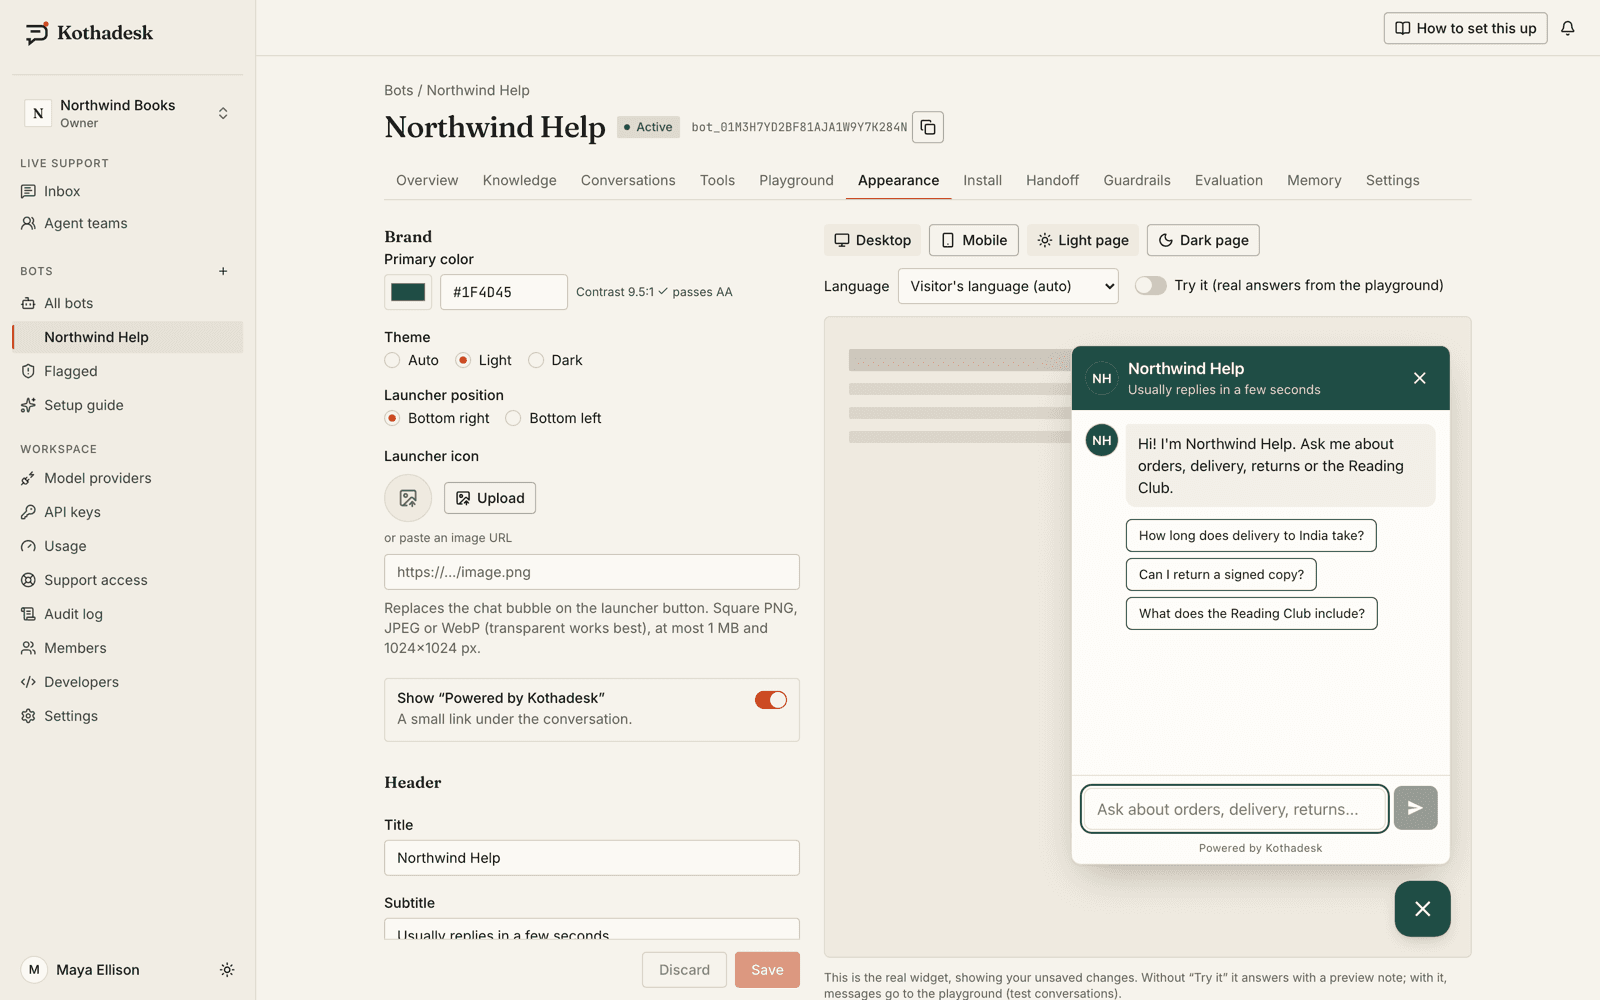Image resolution: width=1600 pixels, height=1000 pixels.
Task: Open the Install tab
Action: (982, 180)
